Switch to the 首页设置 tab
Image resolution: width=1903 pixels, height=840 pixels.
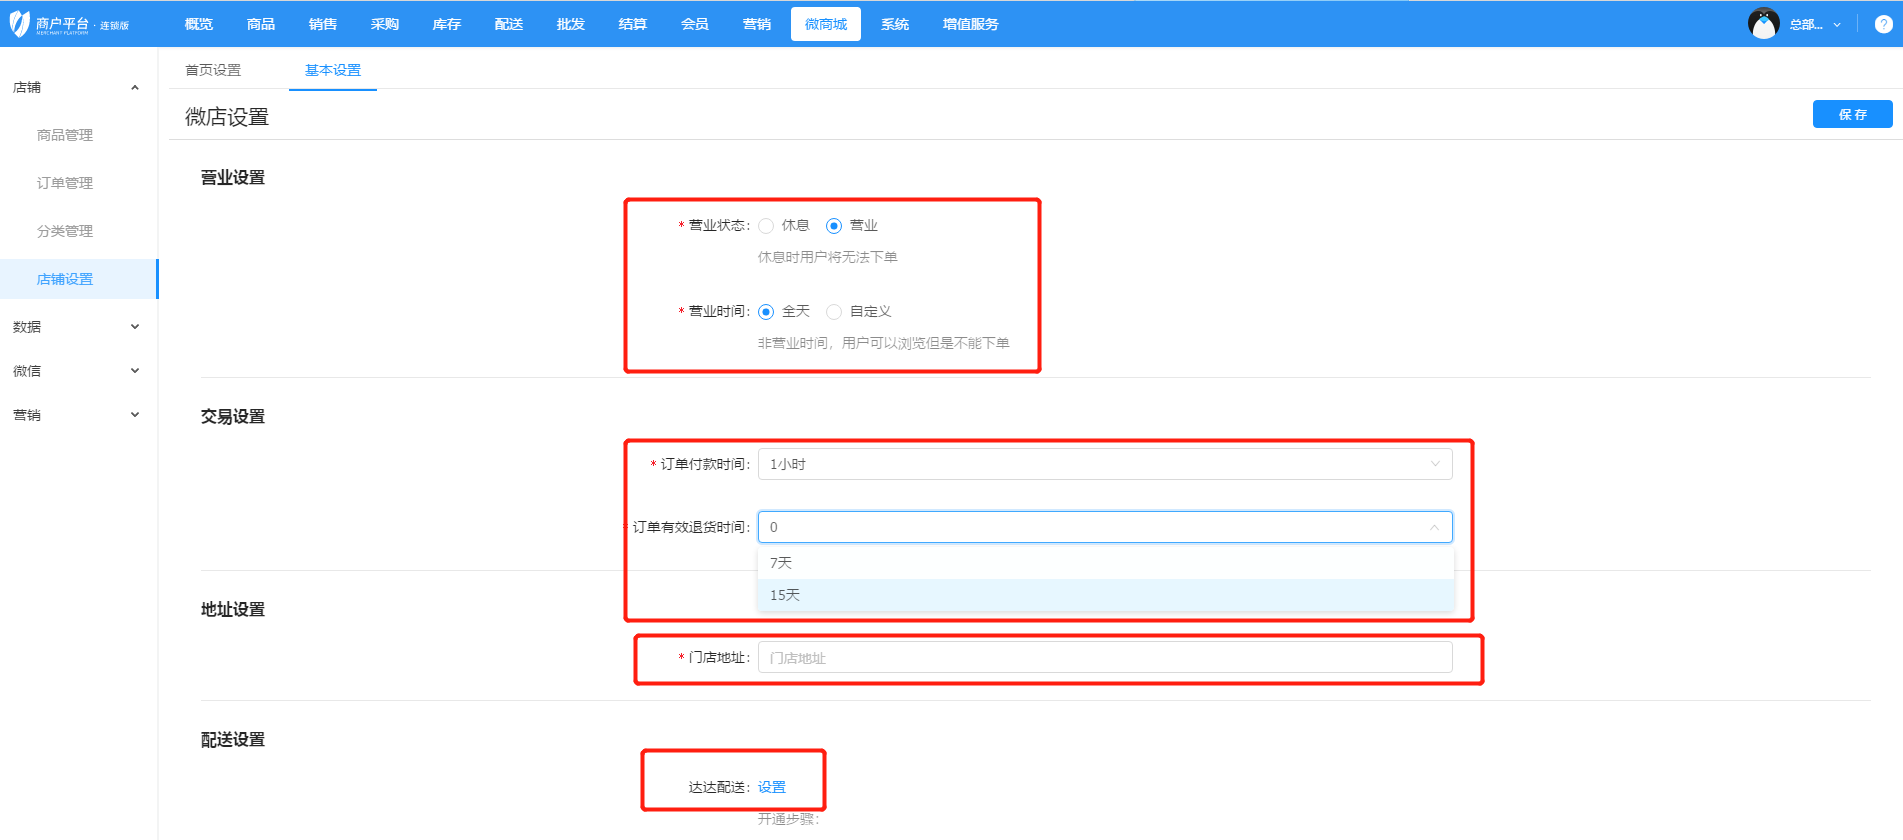coord(213,70)
